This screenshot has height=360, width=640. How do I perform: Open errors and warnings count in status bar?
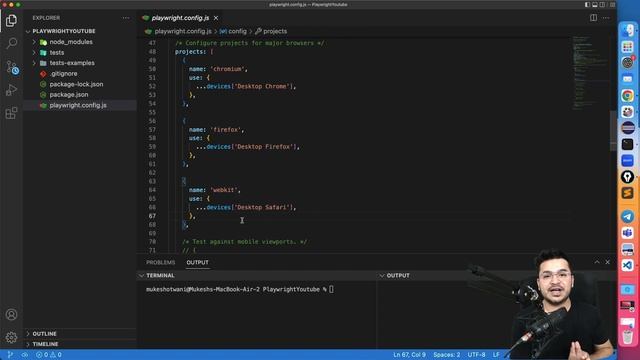(x=49, y=355)
